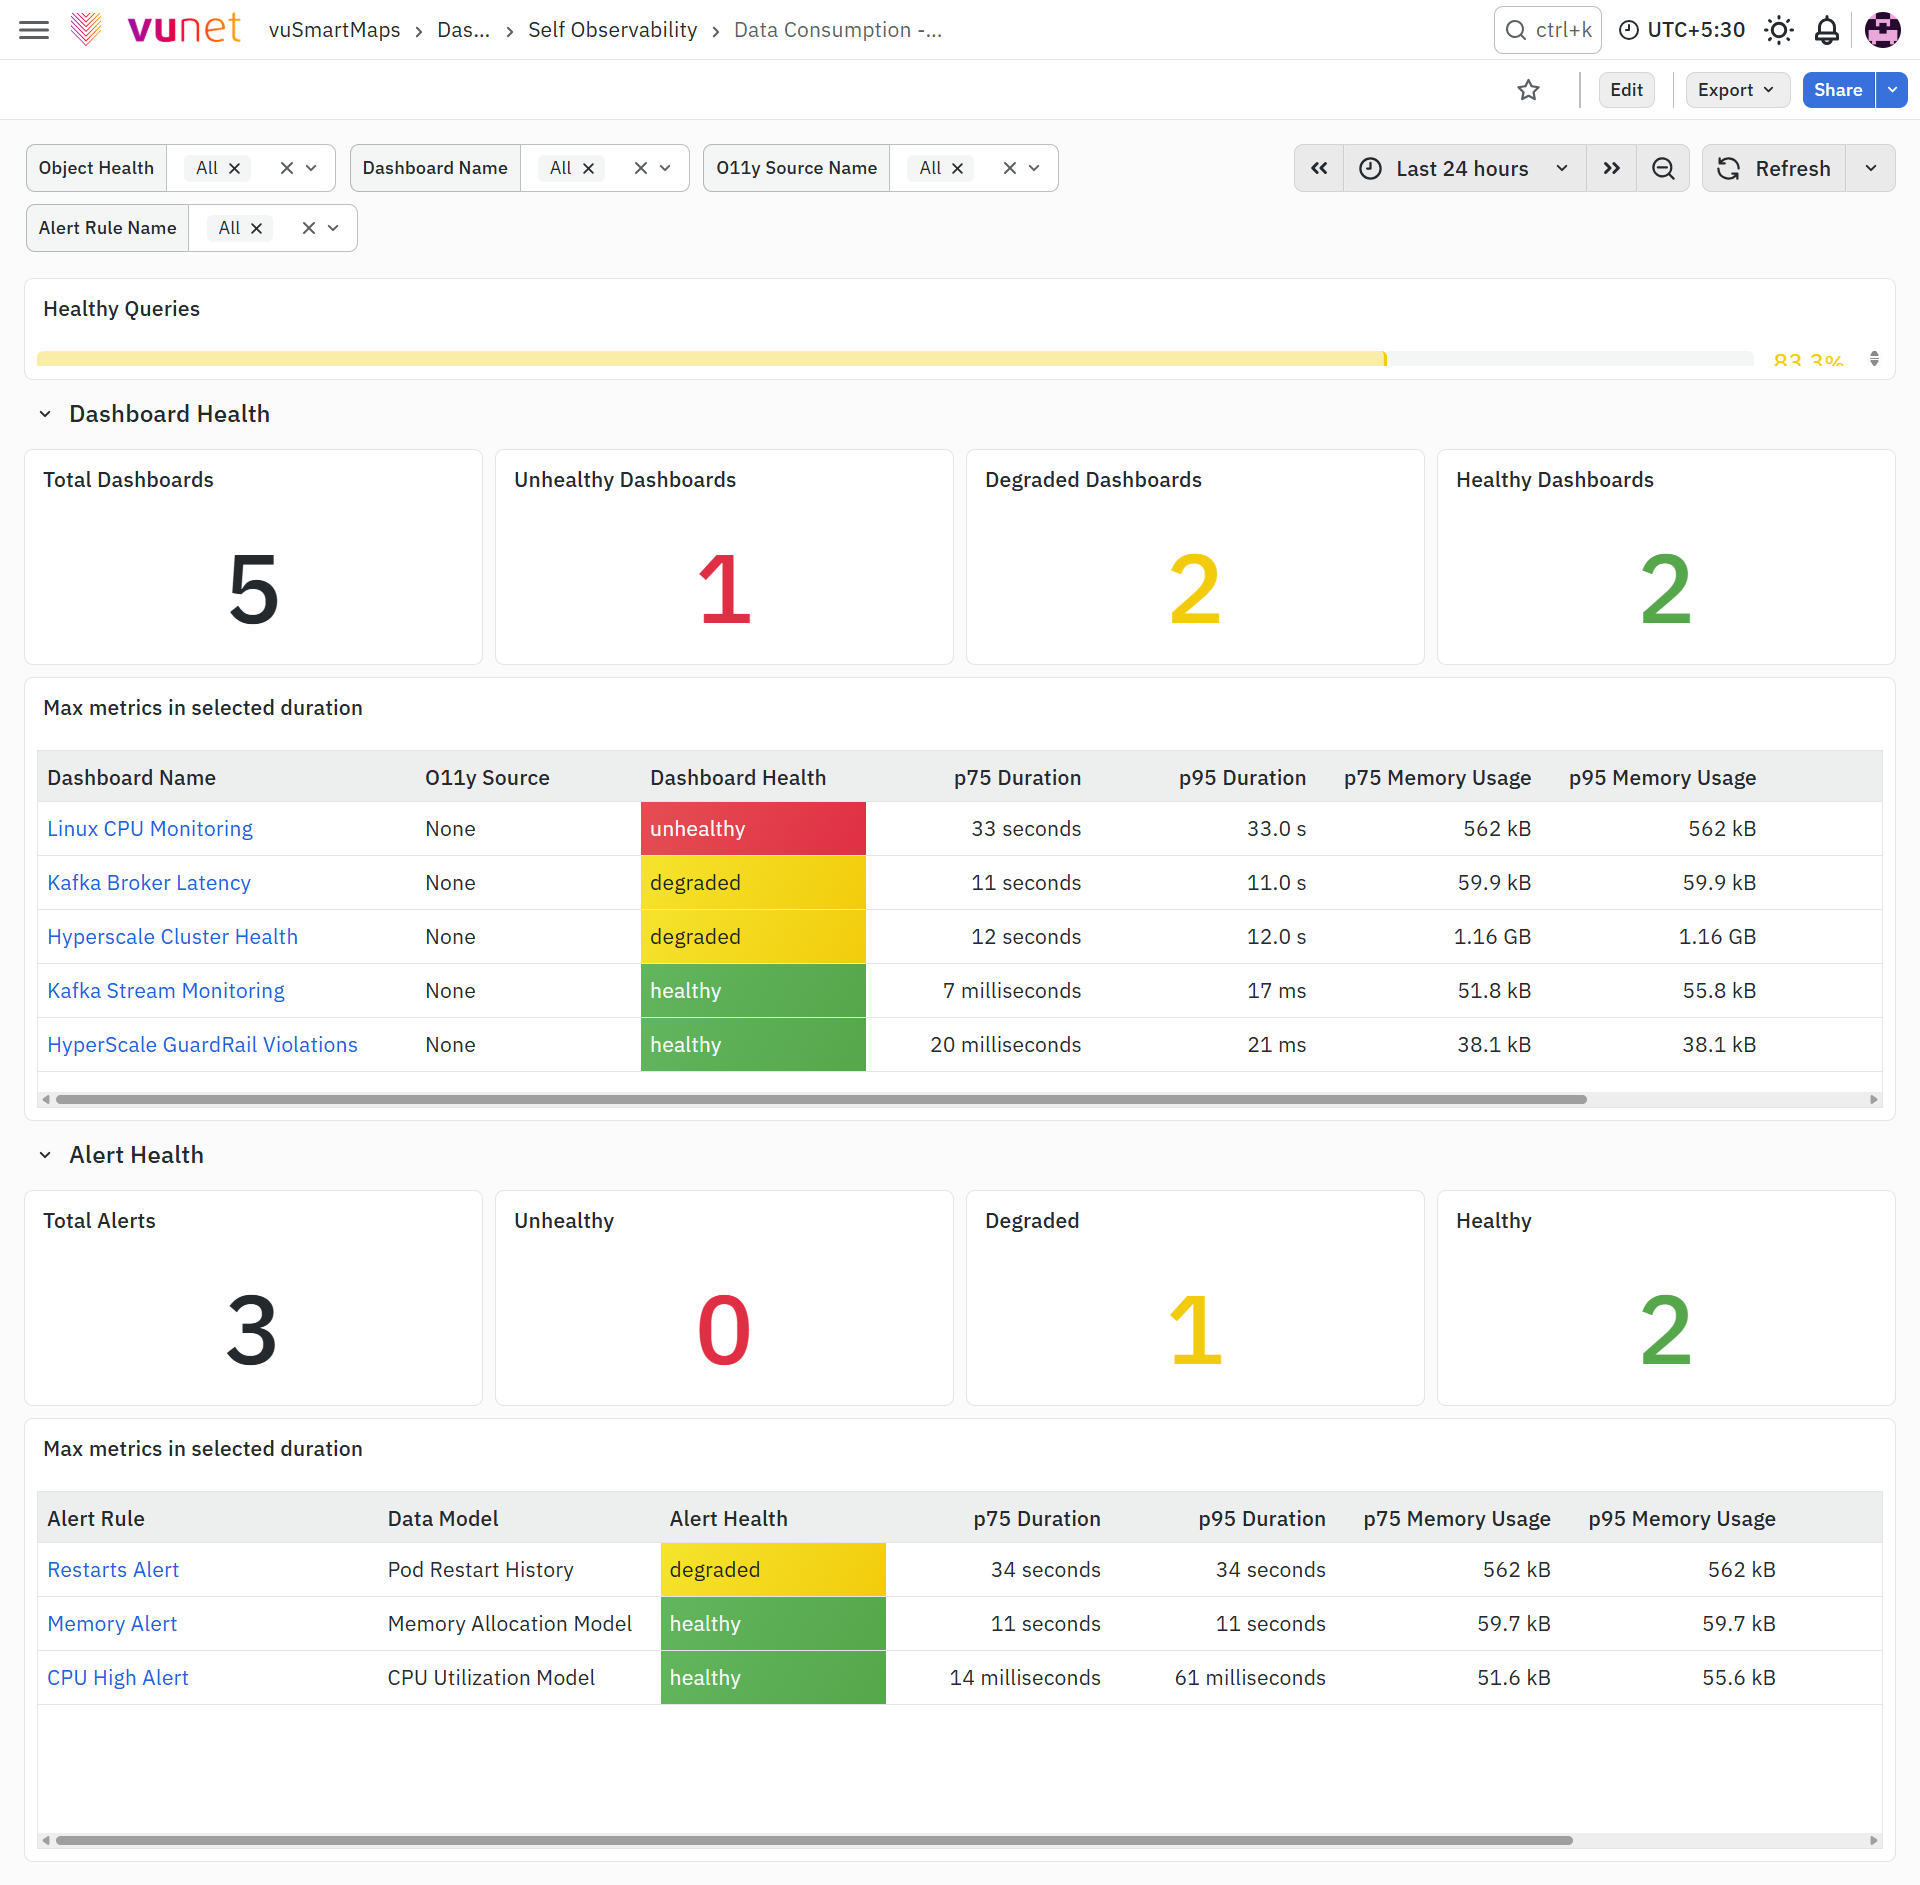The image size is (1920, 1885).
Task: Open the Linux CPU Monitoring link
Action: tap(150, 829)
